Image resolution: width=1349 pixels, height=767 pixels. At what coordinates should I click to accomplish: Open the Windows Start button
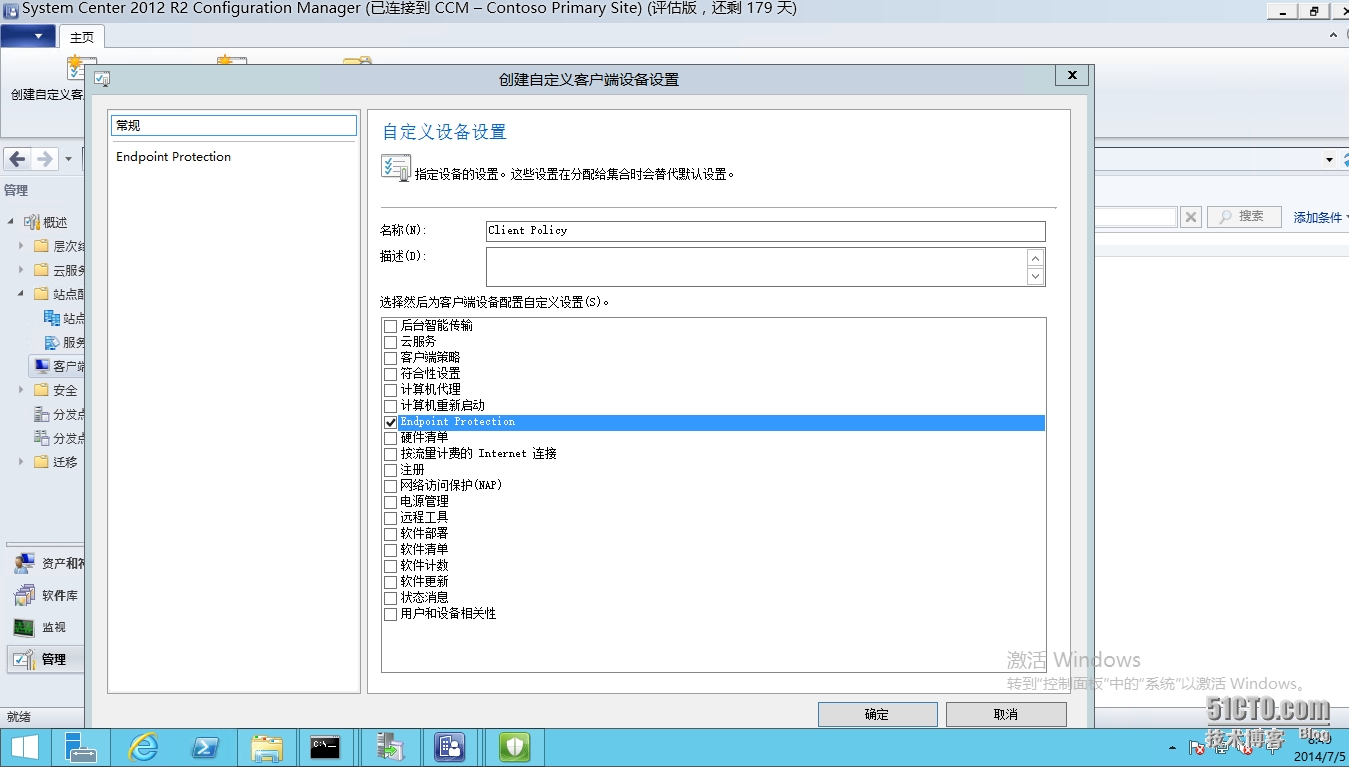point(24,747)
